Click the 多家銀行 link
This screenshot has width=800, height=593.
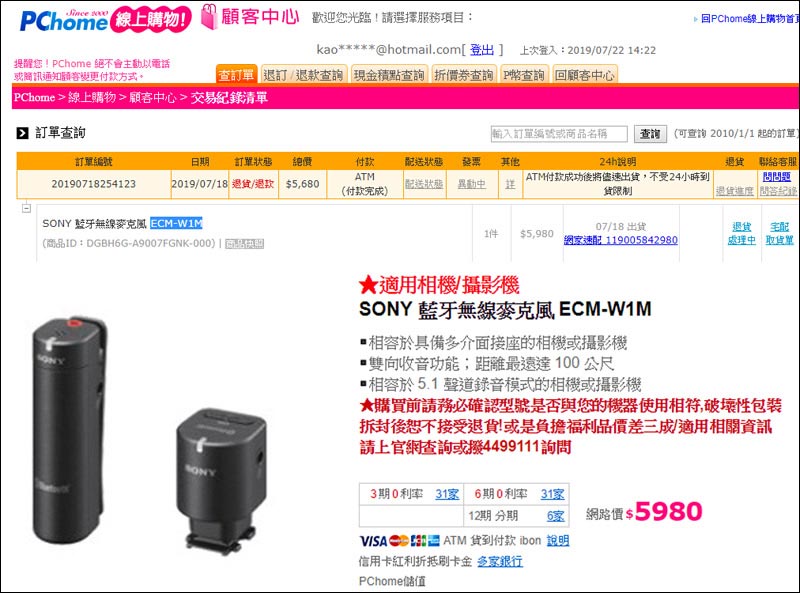click(500, 561)
